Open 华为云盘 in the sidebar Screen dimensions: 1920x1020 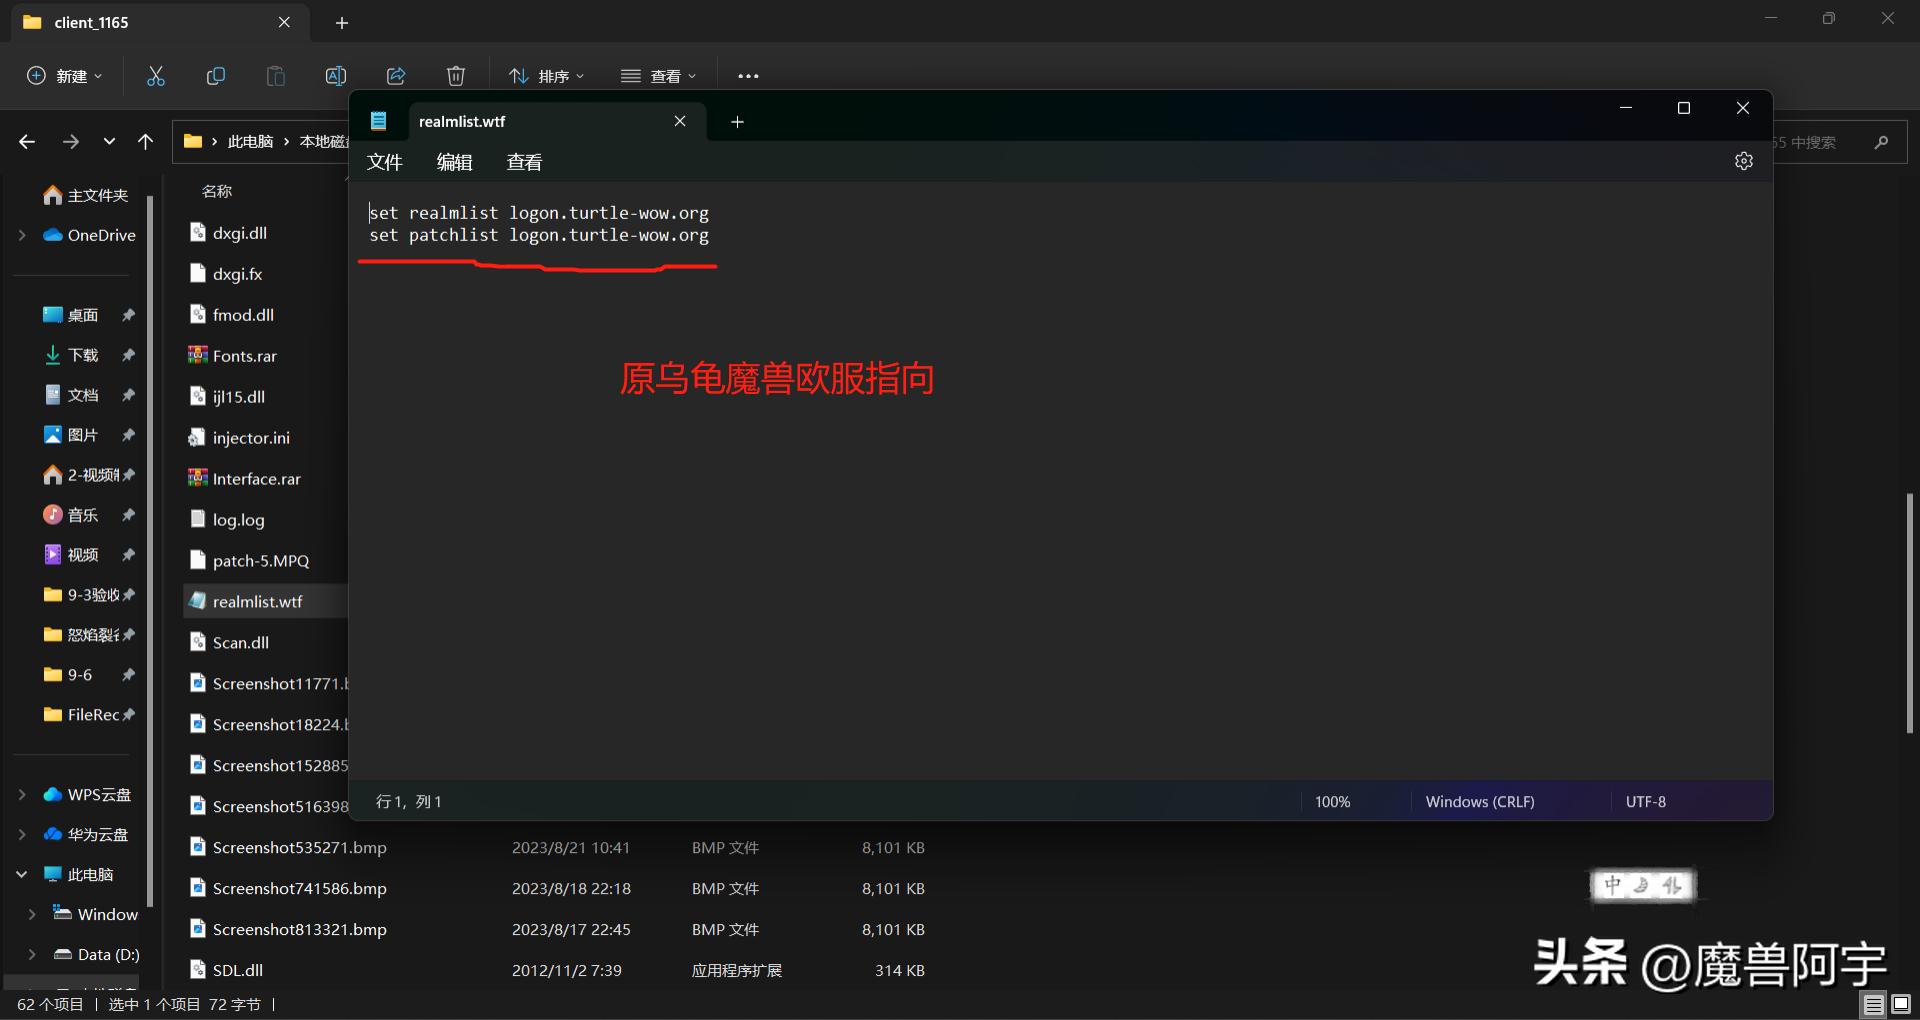click(x=86, y=835)
